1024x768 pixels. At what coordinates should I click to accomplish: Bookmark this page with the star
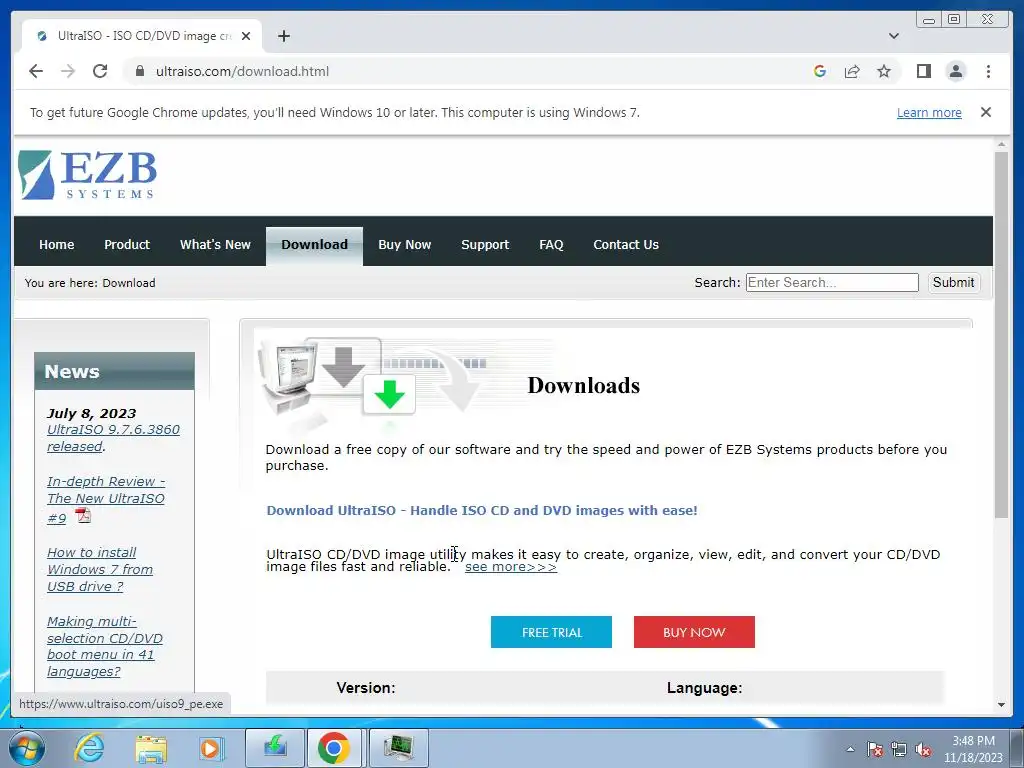[884, 71]
